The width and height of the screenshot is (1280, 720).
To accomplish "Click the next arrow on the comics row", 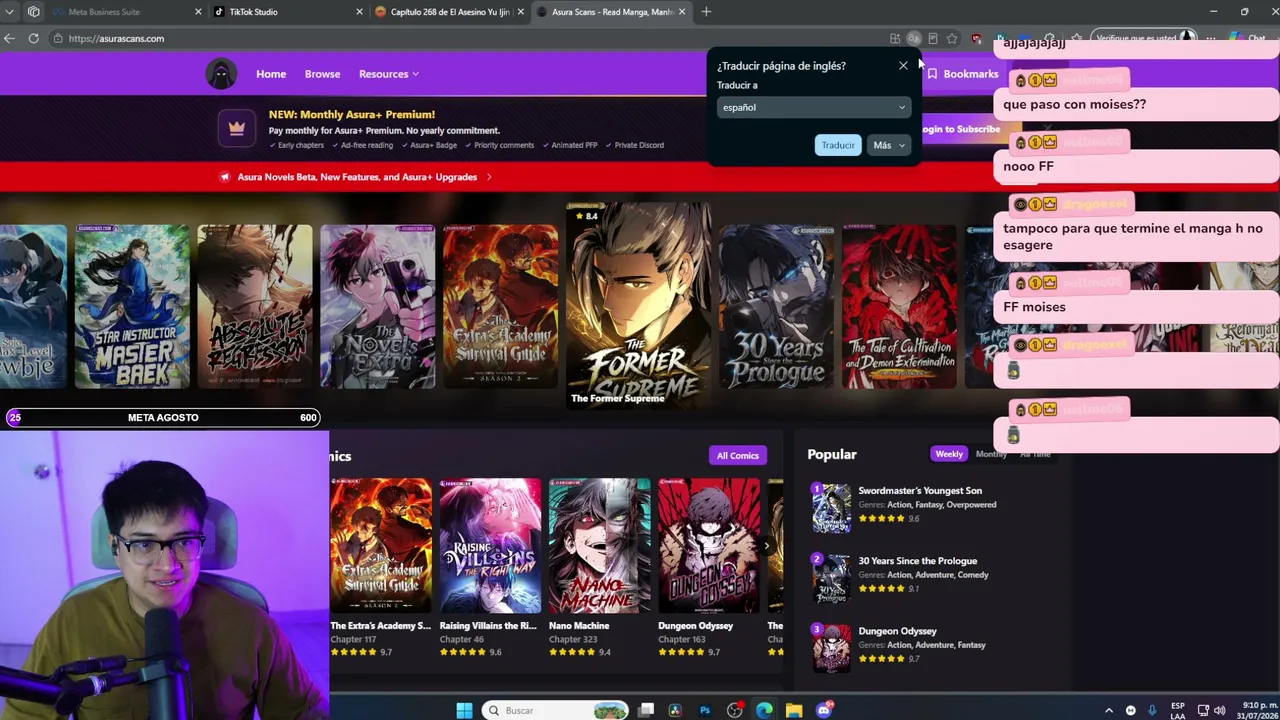I will (767, 546).
